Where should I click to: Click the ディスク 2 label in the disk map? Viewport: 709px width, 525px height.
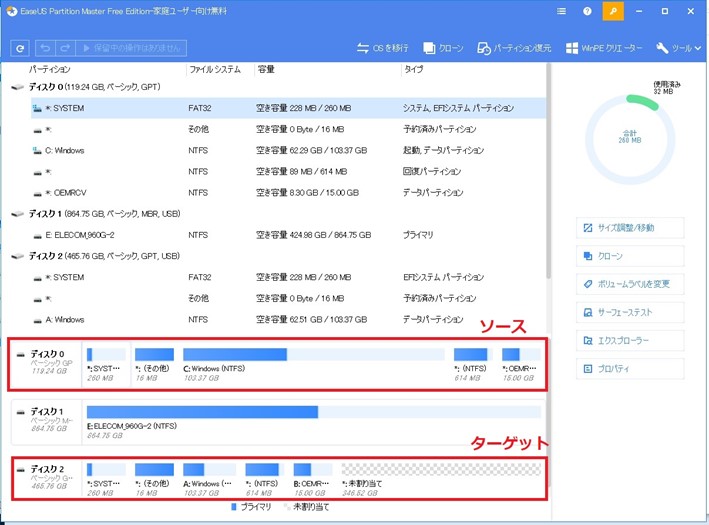tap(47, 469)
